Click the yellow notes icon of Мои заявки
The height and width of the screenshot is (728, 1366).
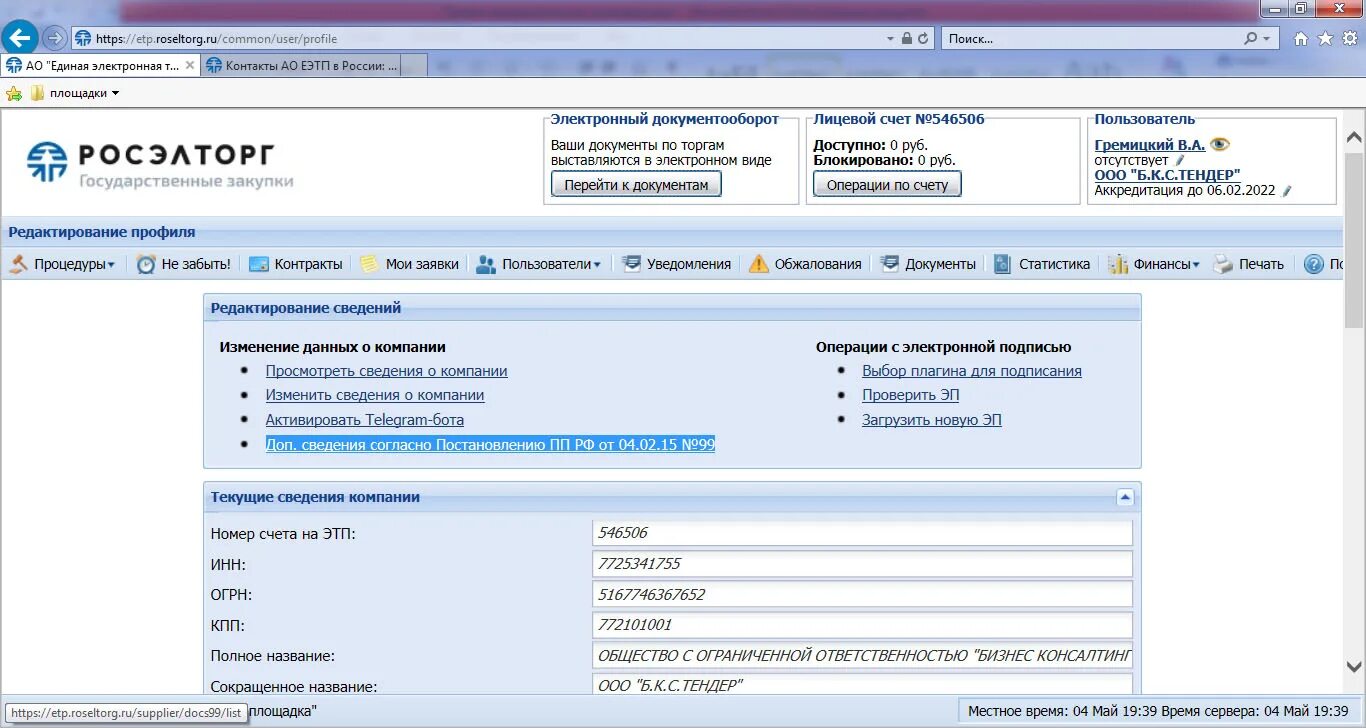pos(370,264)
